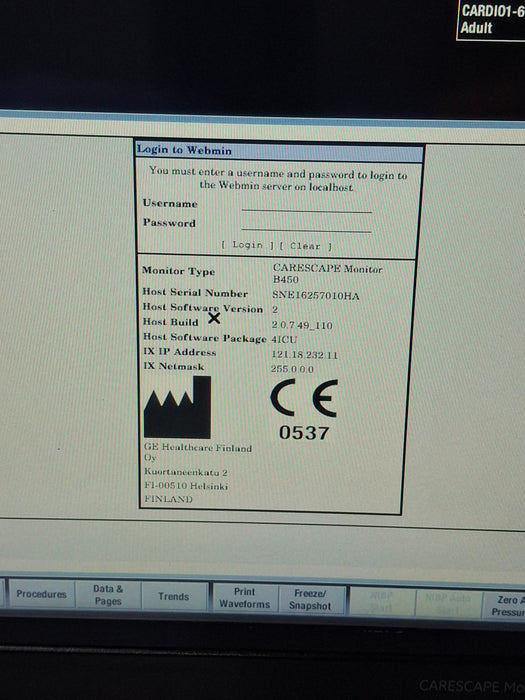
Task: Open the Trends menu
Action: (x=174, y=596)
